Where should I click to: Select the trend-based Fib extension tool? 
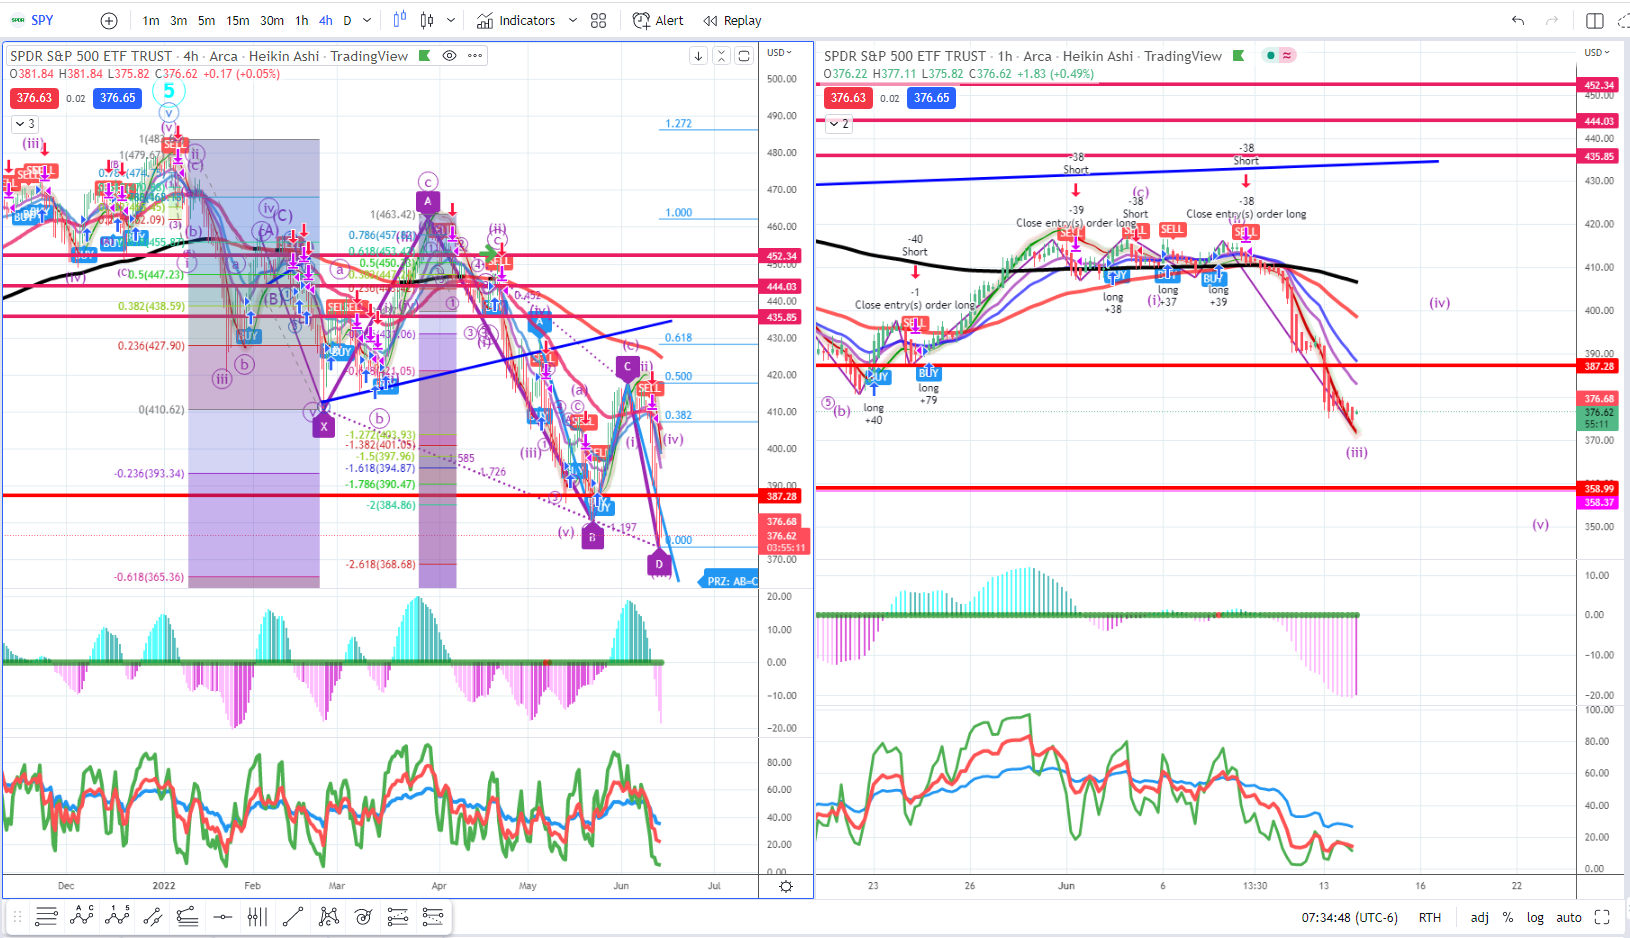(187, 916)
